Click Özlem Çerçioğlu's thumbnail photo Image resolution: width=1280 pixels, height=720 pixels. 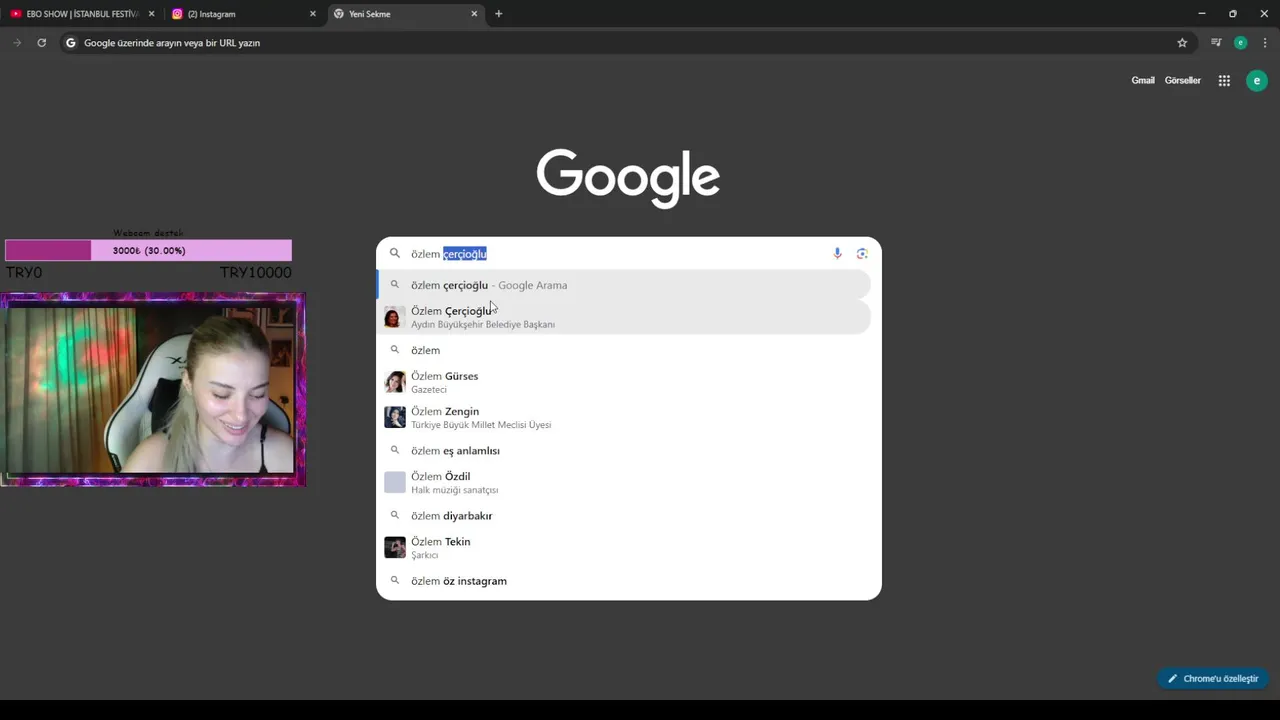395,317
